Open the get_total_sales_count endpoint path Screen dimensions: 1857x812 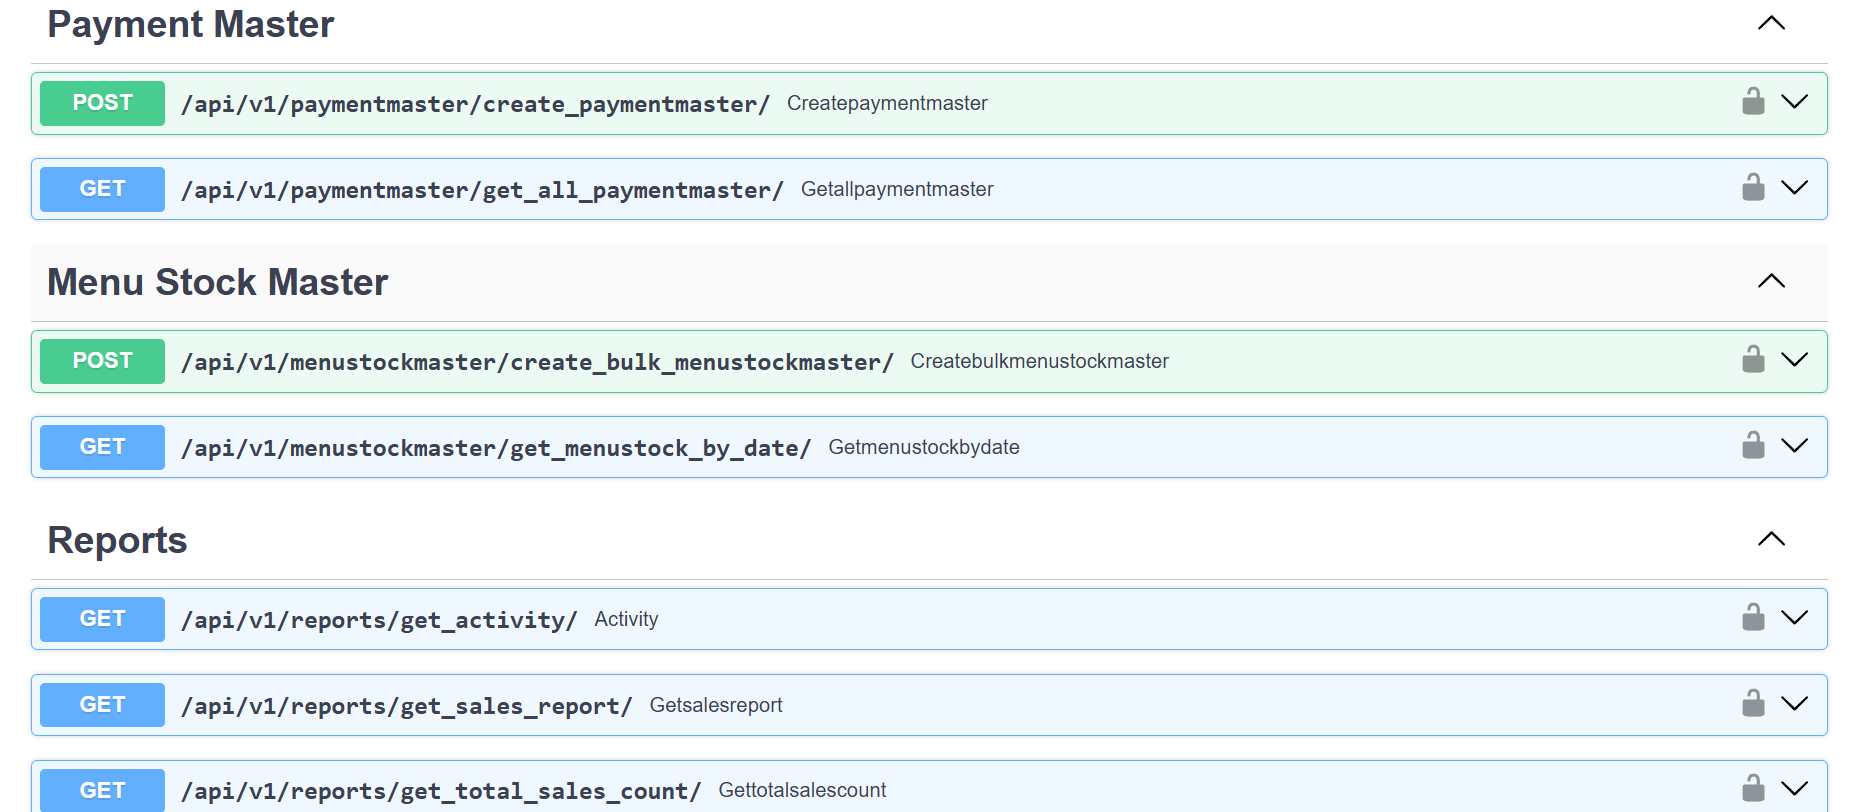pyautogui.click(x=441, y=791)
